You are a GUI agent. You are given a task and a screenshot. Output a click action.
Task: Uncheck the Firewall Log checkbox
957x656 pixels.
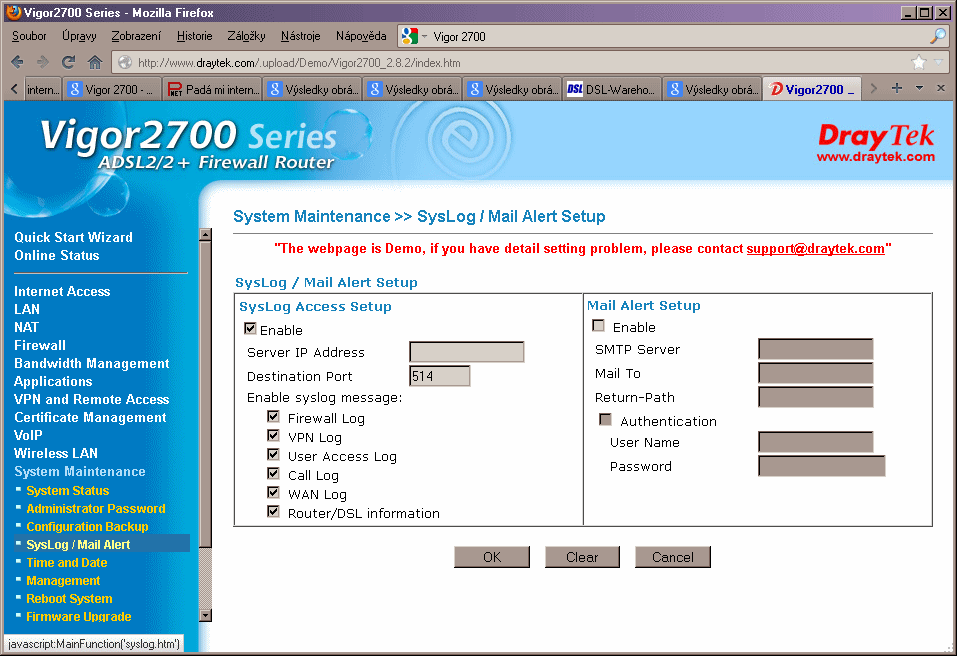click(273, 416)
